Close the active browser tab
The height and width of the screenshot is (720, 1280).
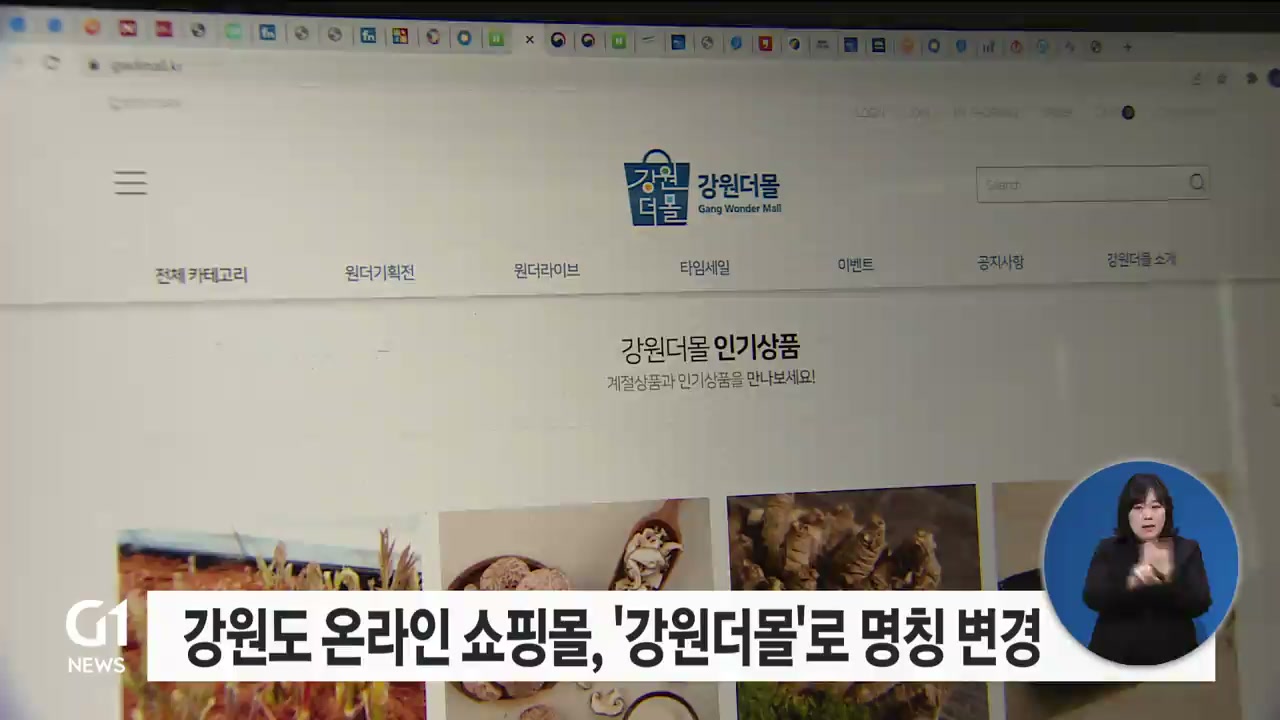(x=529, y=40)
